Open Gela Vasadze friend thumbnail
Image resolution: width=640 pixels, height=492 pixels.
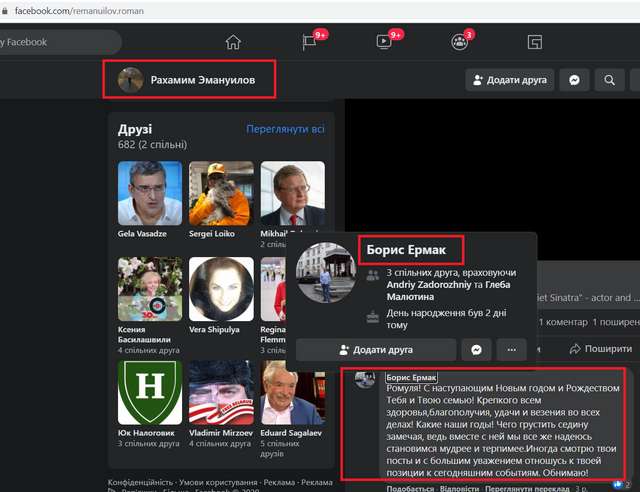coord(150,193)
